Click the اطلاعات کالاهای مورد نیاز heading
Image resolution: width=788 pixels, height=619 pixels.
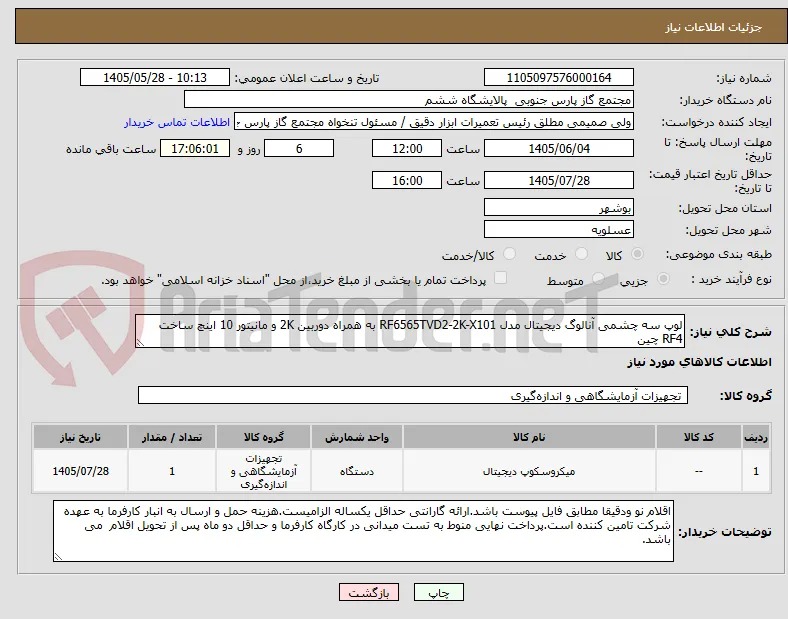[x=699, y=362]
